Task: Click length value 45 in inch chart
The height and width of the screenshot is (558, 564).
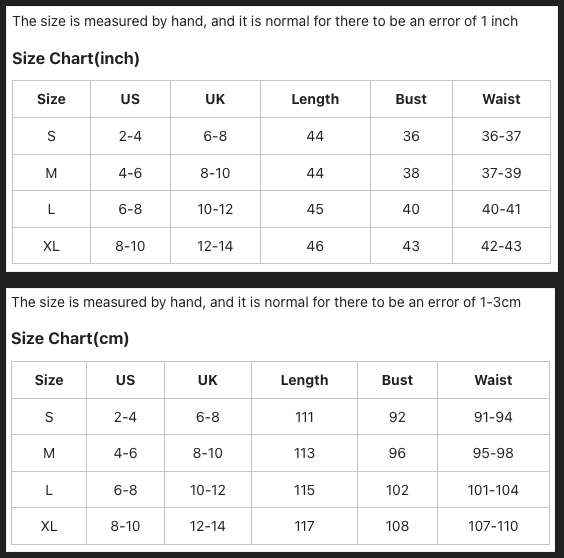Action: (315, 209)
